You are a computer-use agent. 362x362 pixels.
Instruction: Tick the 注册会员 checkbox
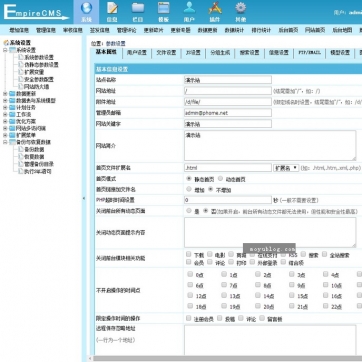click(x=189, y=318)
